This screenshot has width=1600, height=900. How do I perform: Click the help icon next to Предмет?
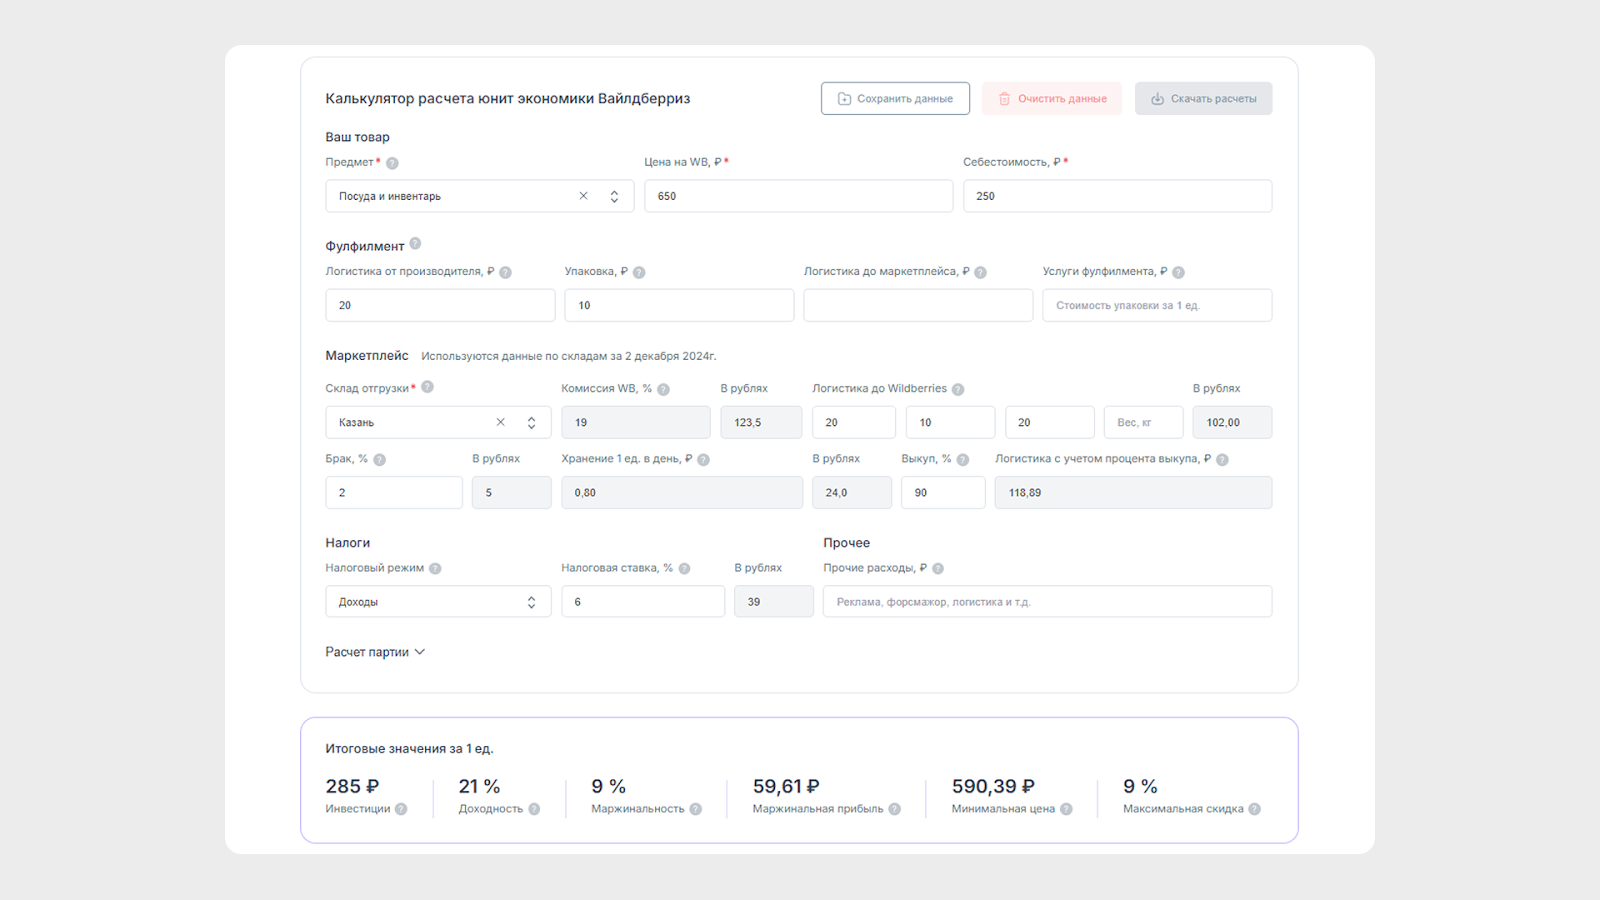392,163
